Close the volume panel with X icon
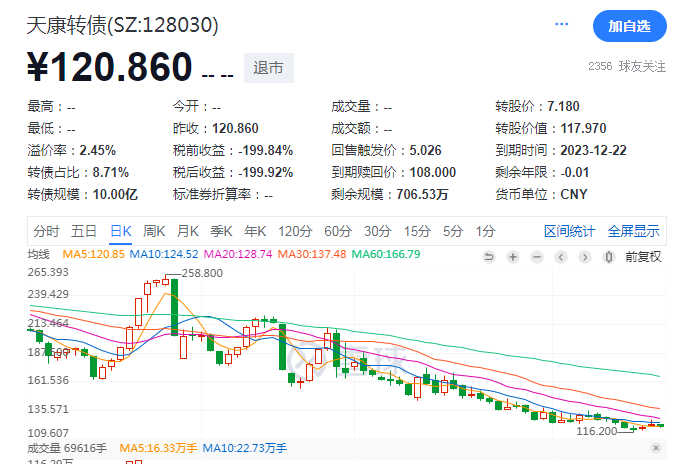 [656, 448]
